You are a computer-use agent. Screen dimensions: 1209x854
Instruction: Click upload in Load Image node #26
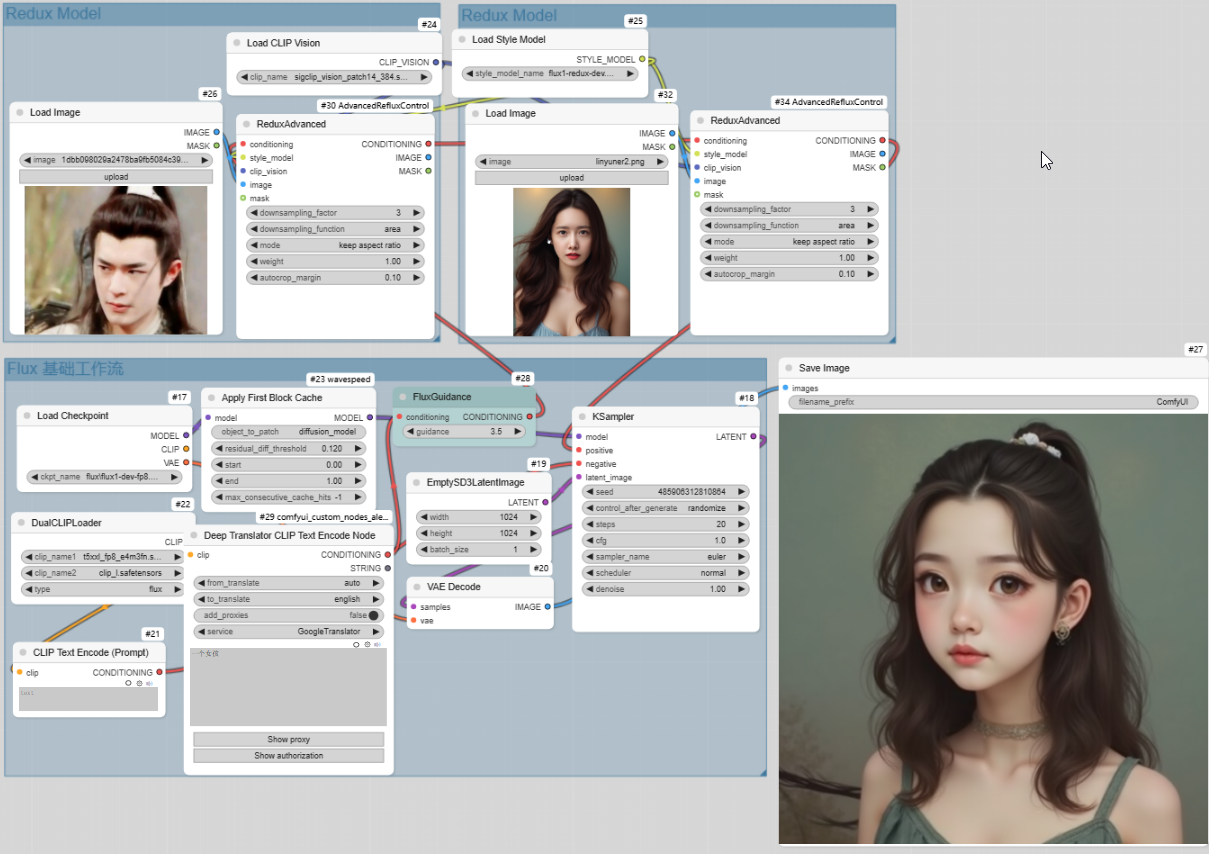coord(116,177)
